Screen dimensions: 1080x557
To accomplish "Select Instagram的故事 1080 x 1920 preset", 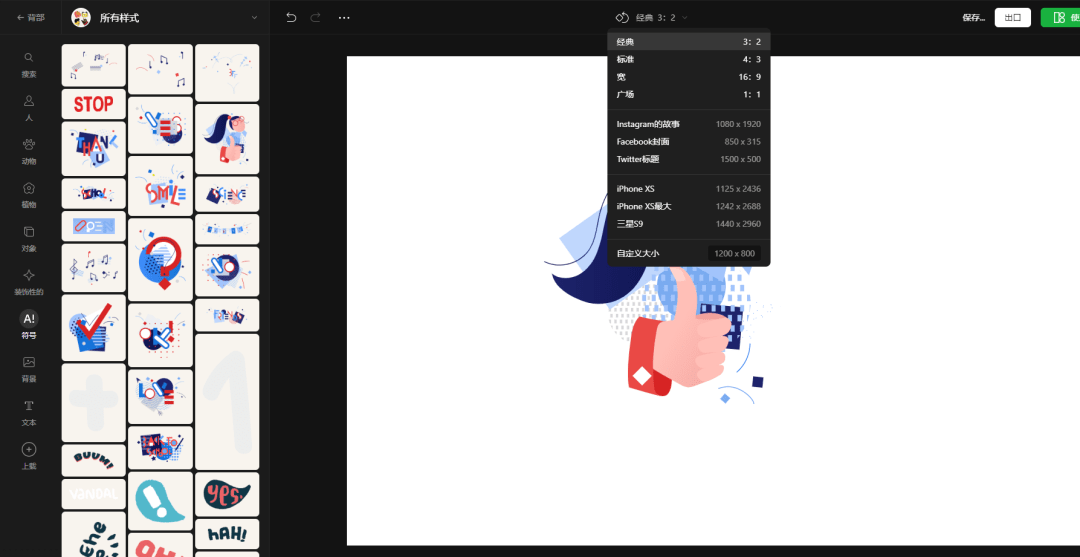I will point(689,124).
